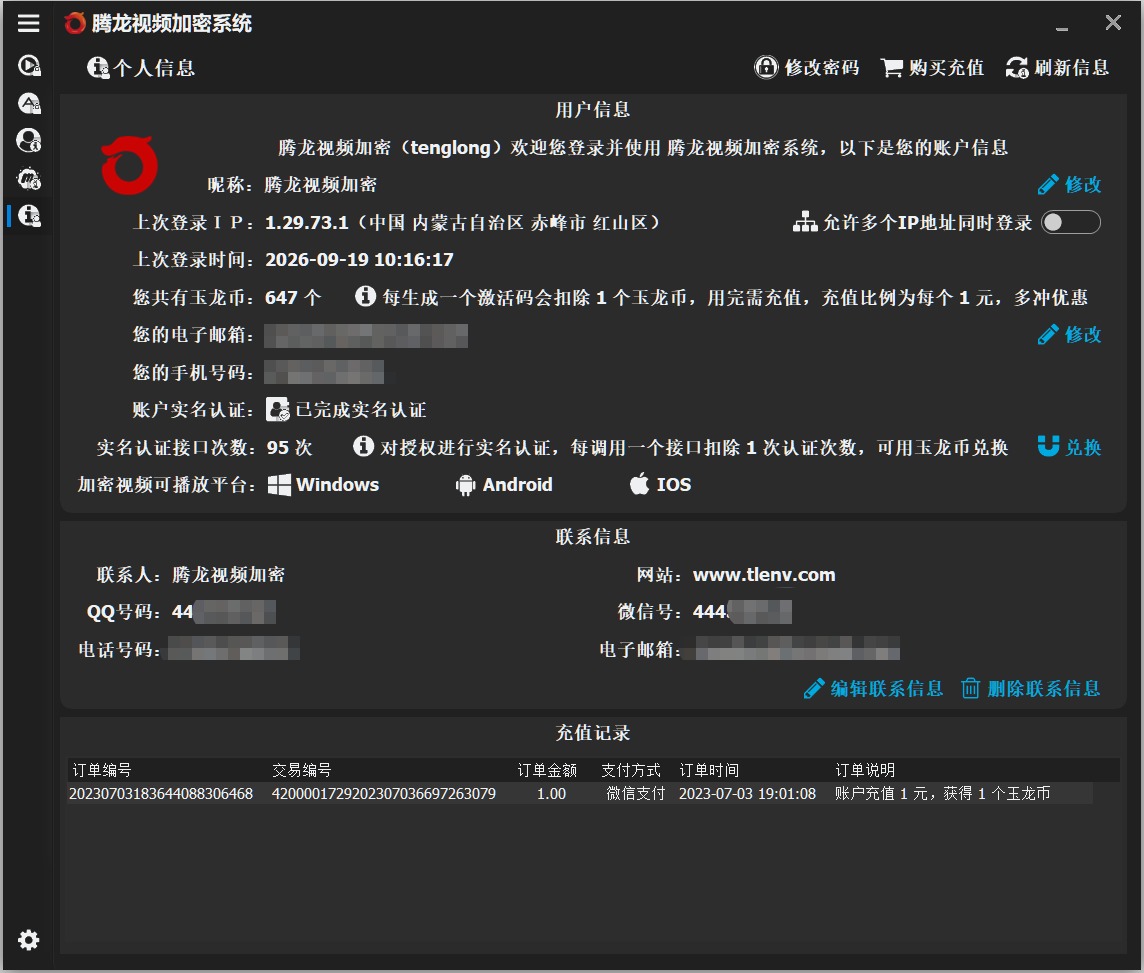Screen dimensions: 1144x973
Task: Open the M-badge sidebar icon
Action: pos(28,178)
